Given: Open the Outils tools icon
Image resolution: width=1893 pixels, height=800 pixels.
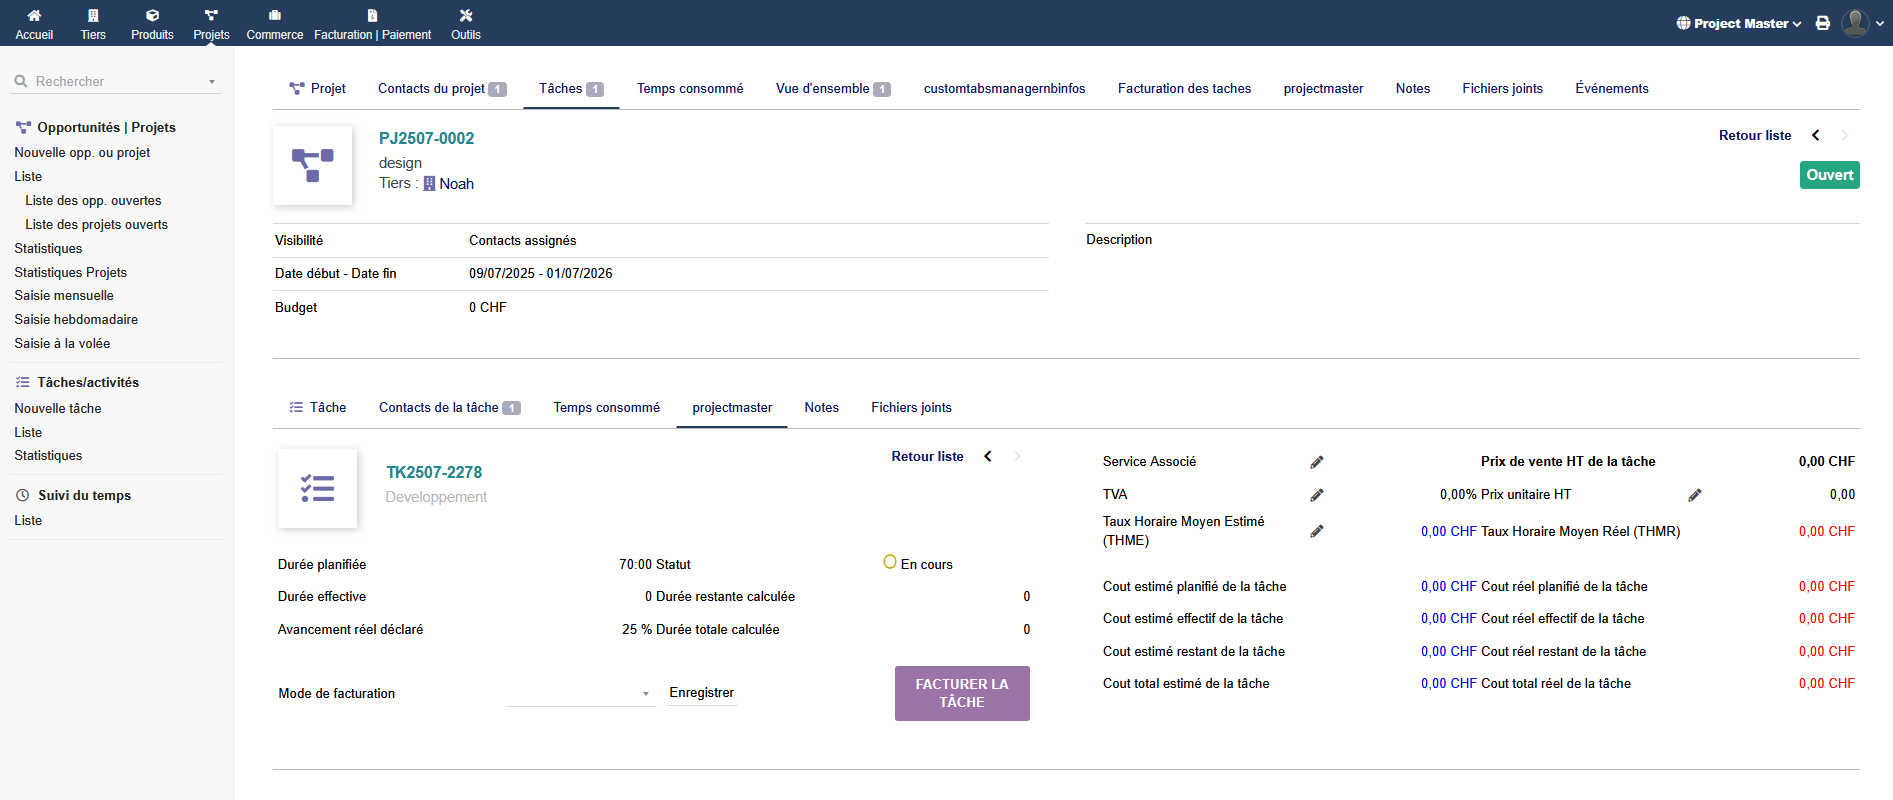Looking at the screenshot, I should [x=465, y=16].
